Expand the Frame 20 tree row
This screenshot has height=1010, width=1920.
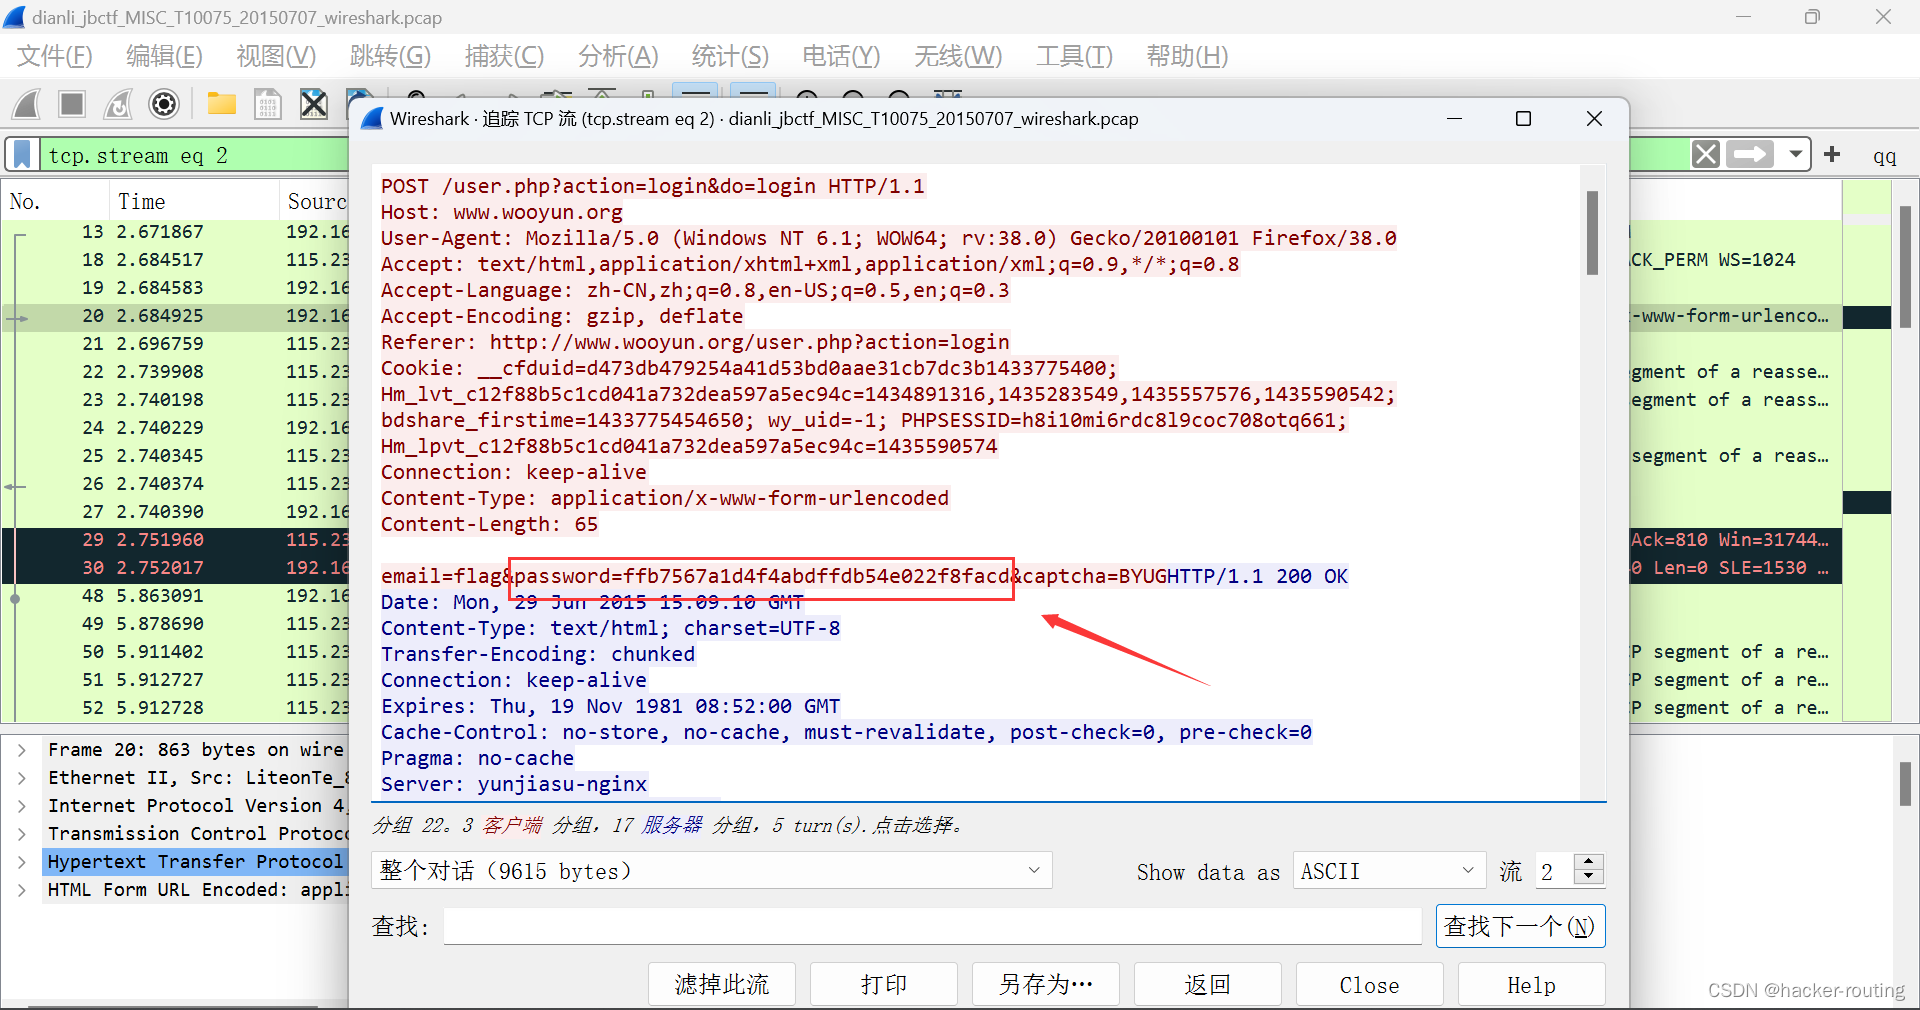pyautogui.click(x=22, y=750)
